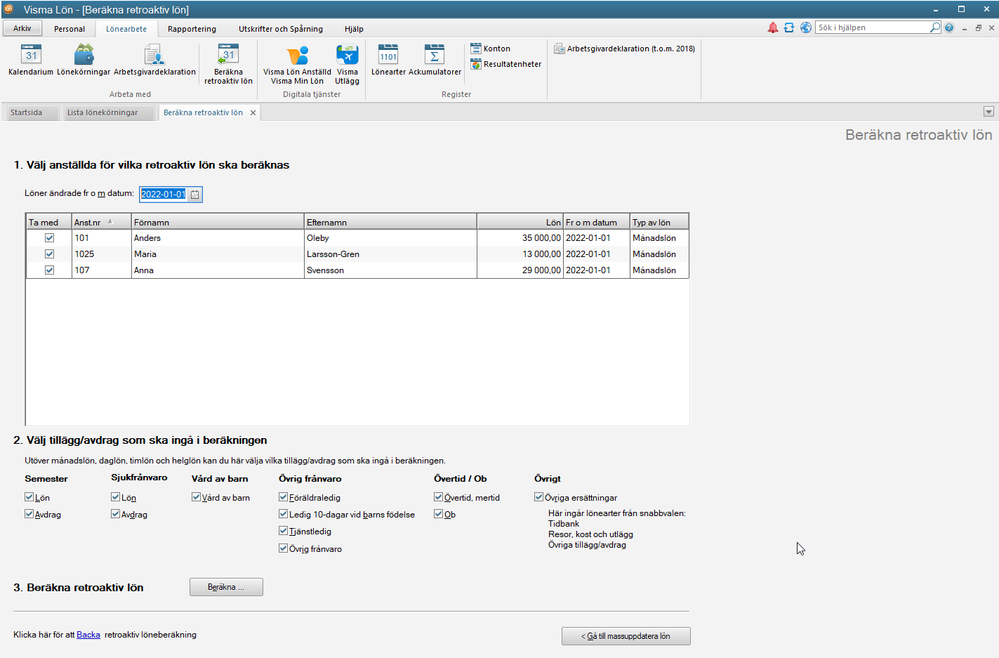
Task: Click the globe icon in title area
Action: coord(806,27)
